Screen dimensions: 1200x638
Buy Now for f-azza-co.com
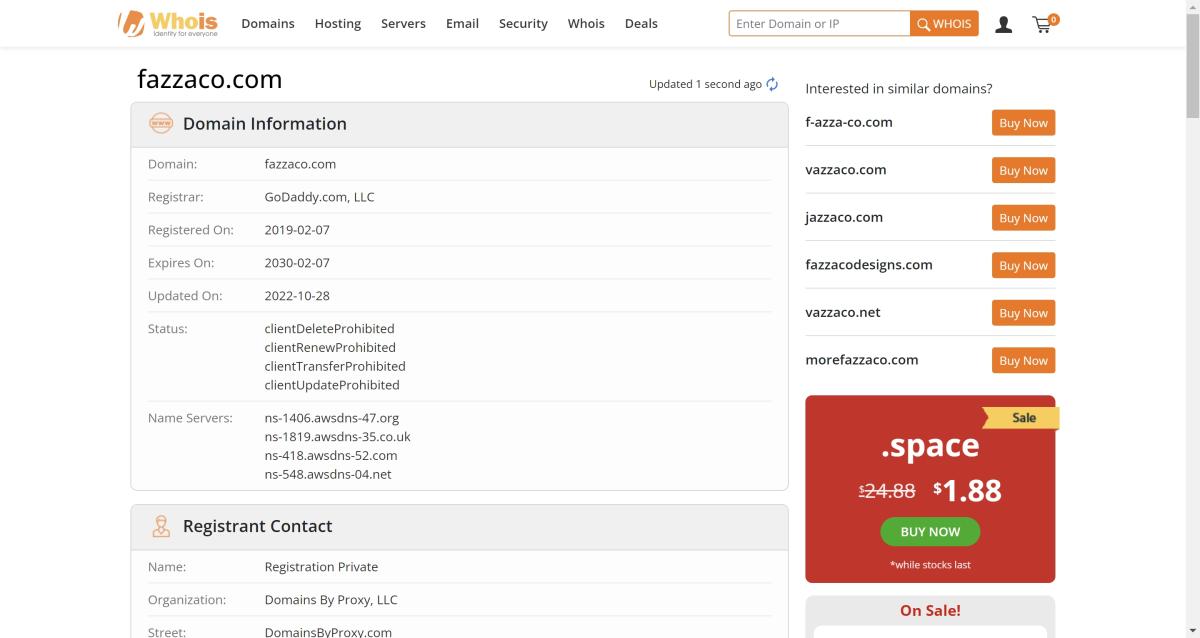(1023, 123)
